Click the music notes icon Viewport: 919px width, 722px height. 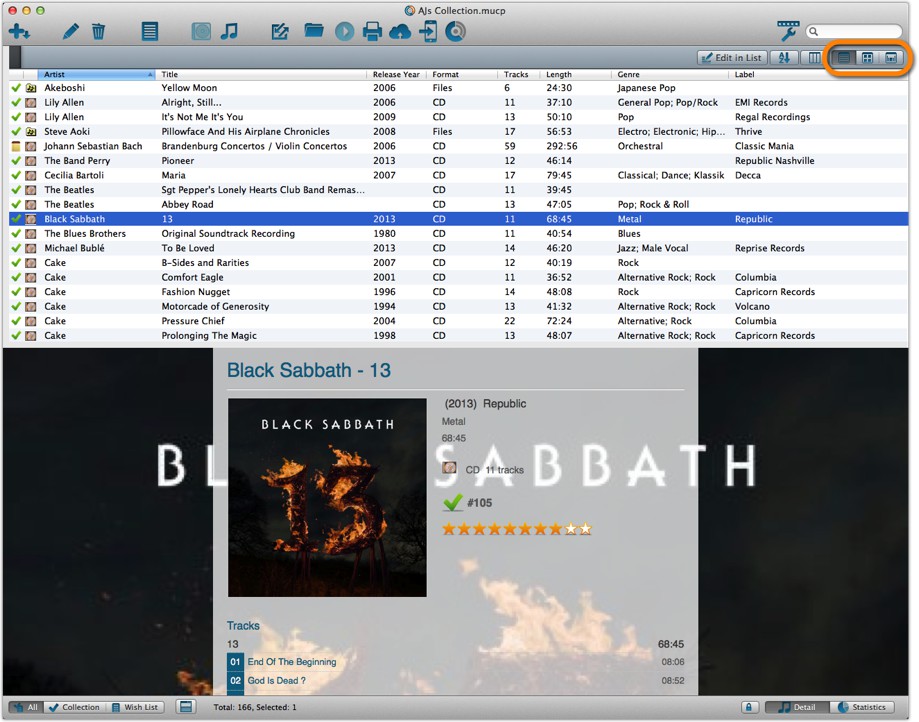point(229,31)
